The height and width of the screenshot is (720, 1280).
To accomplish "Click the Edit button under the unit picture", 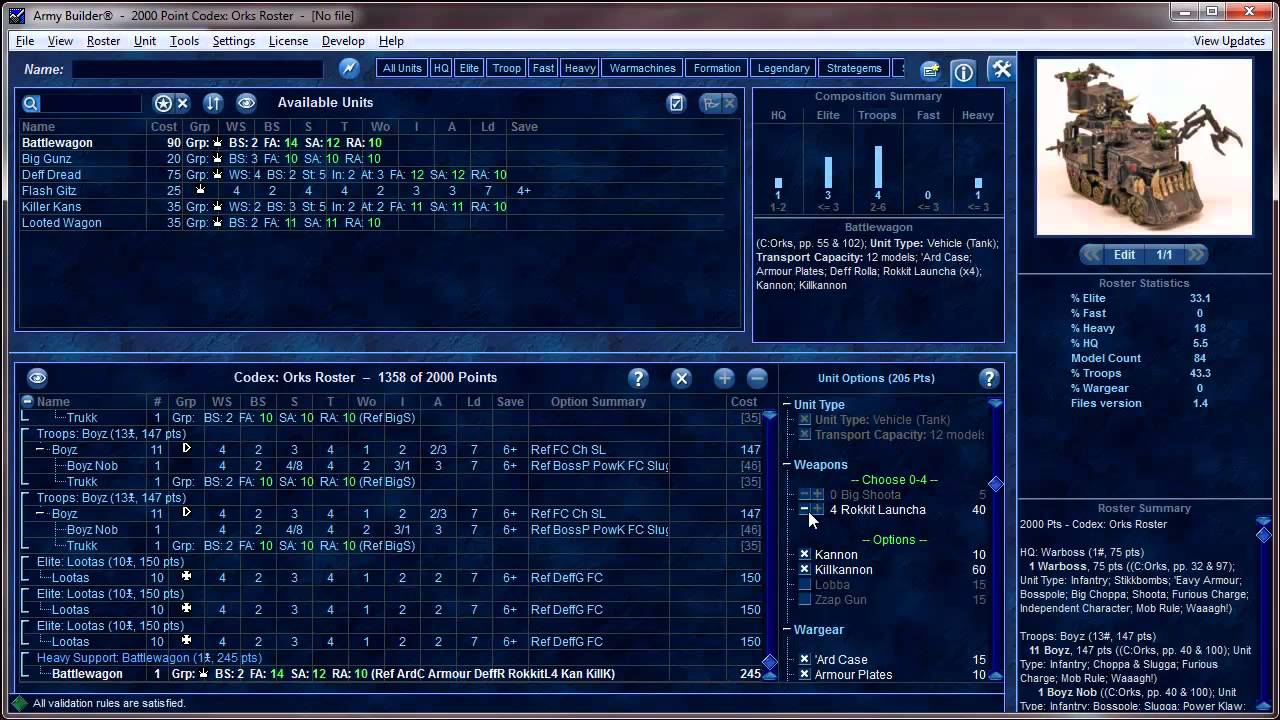I will 1125,254.
